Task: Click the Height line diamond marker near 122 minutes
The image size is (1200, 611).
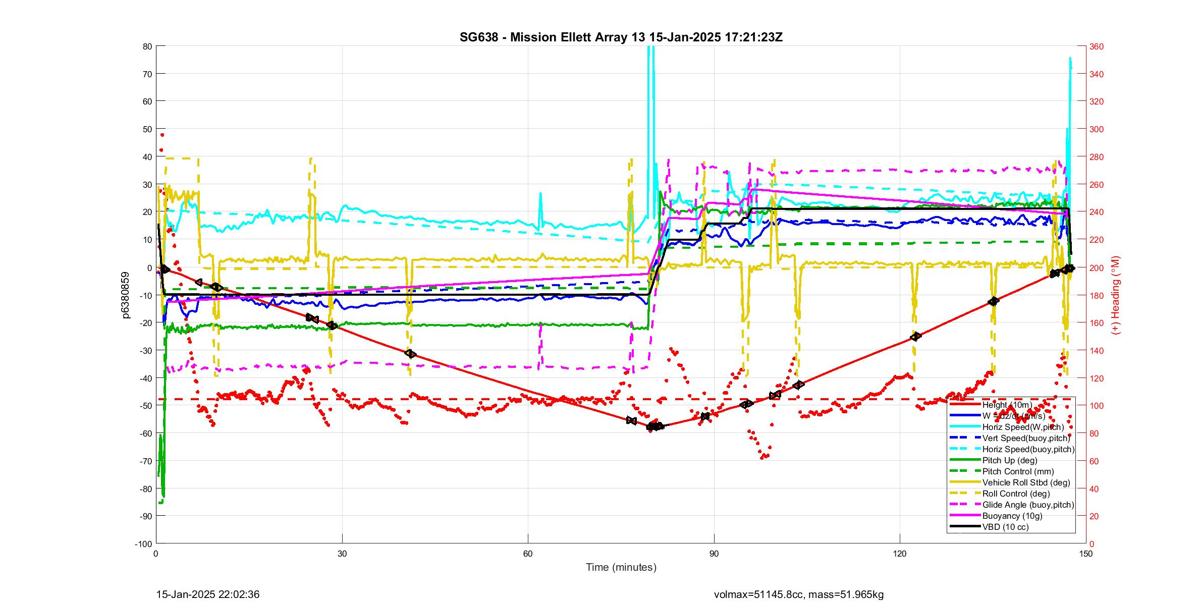Action: pos(915,337)
